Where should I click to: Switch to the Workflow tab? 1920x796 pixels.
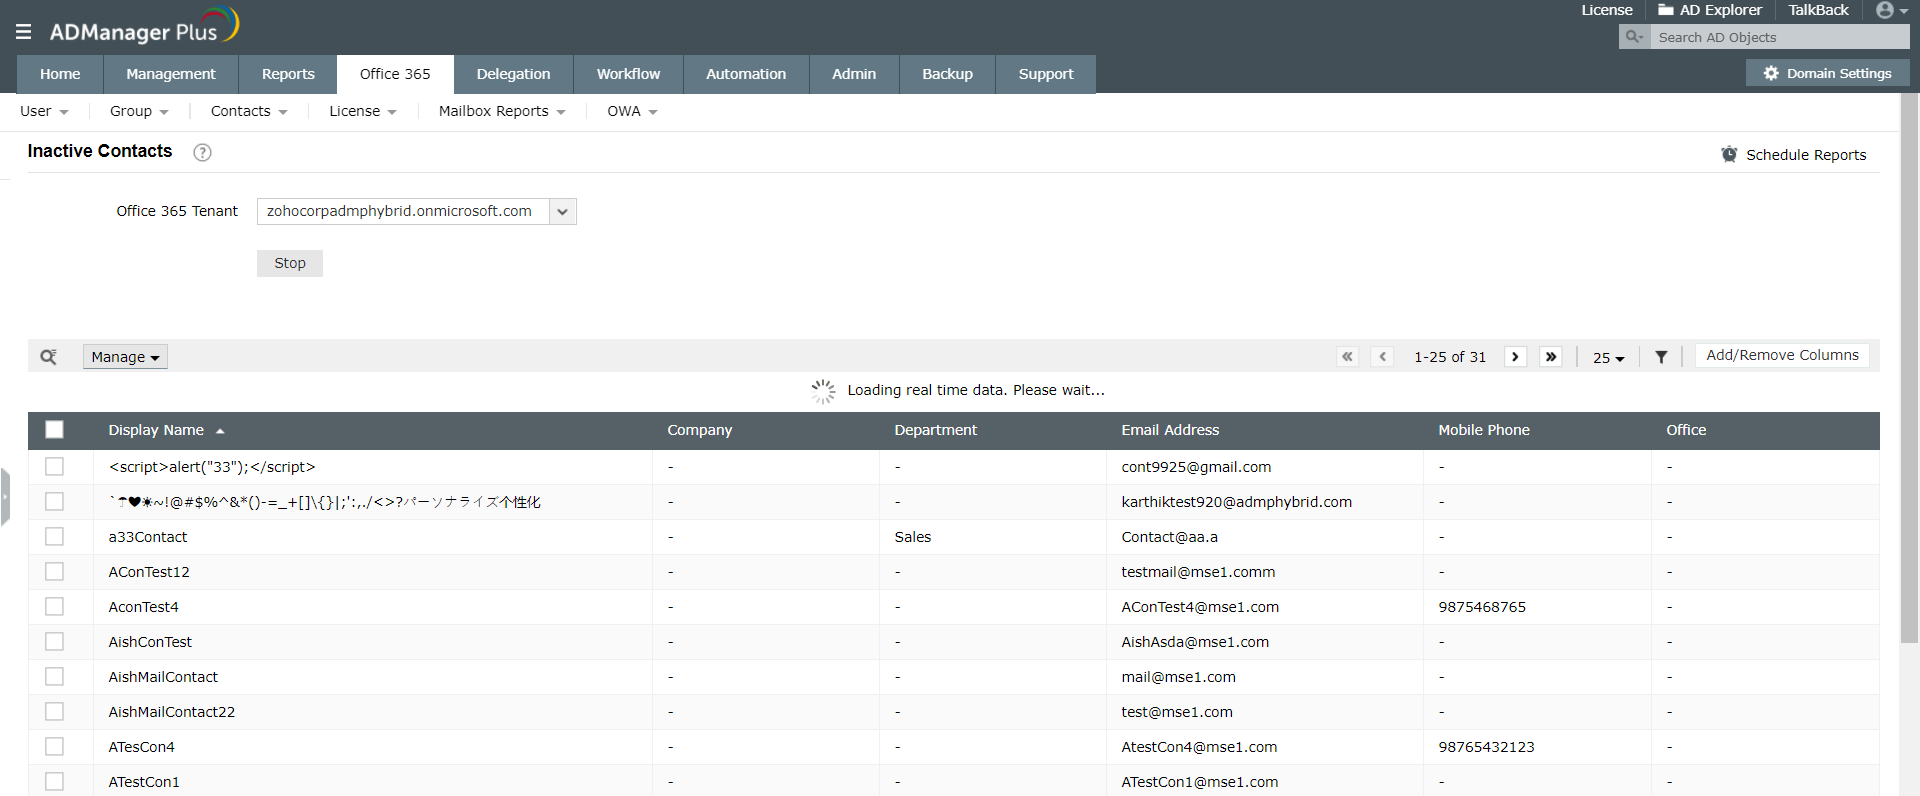point(628,74)
